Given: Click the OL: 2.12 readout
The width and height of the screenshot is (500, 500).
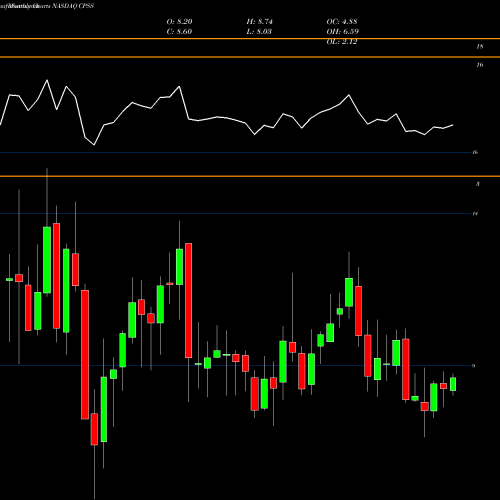Looking at the screenshot, I should [x=342, y=42].
